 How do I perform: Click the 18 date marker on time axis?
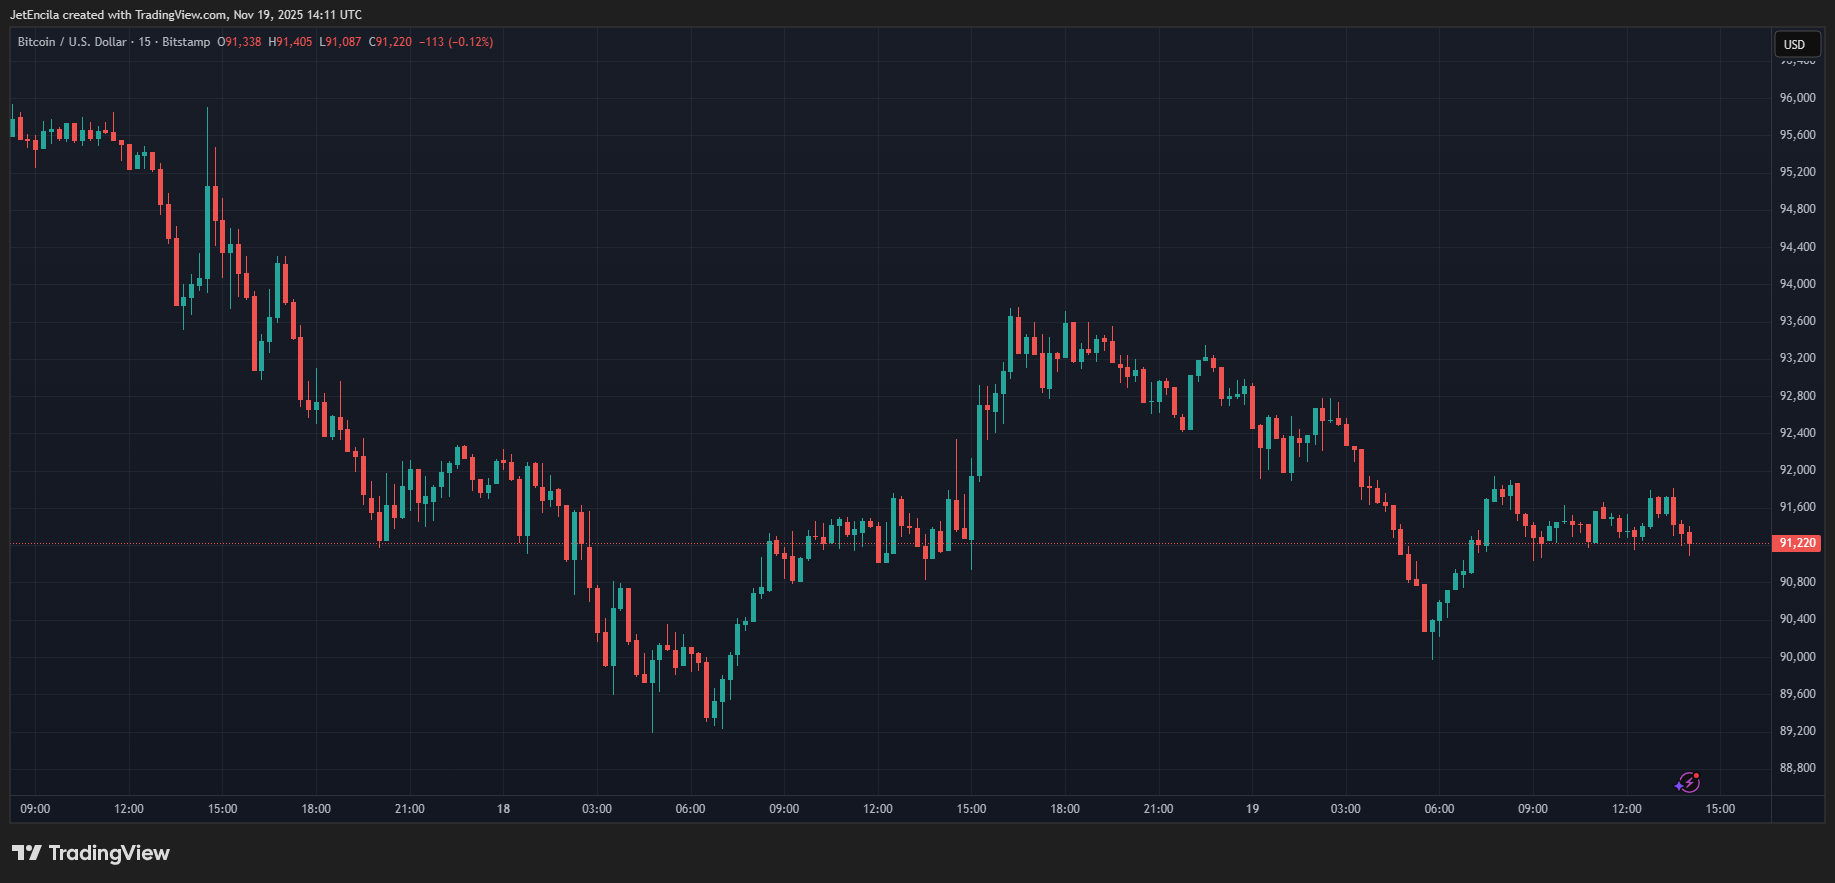pos(503,809)
